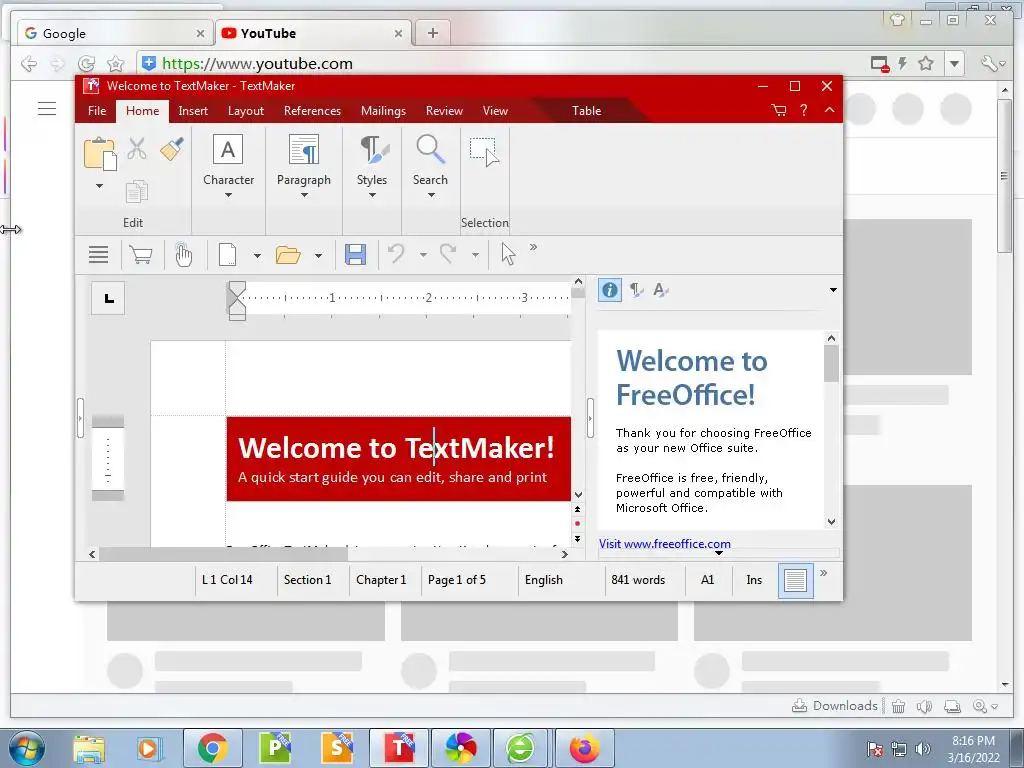Switch to the Google browser tab

[x=115, y=33]
